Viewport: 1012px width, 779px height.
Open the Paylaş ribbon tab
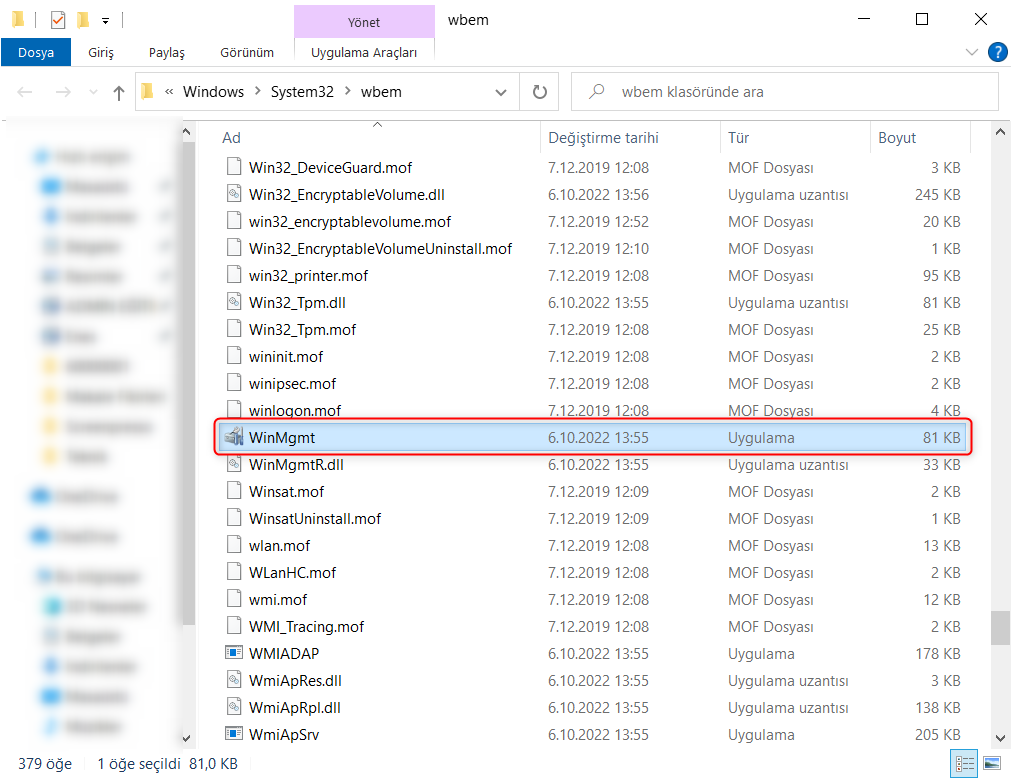tap(167, 52)
